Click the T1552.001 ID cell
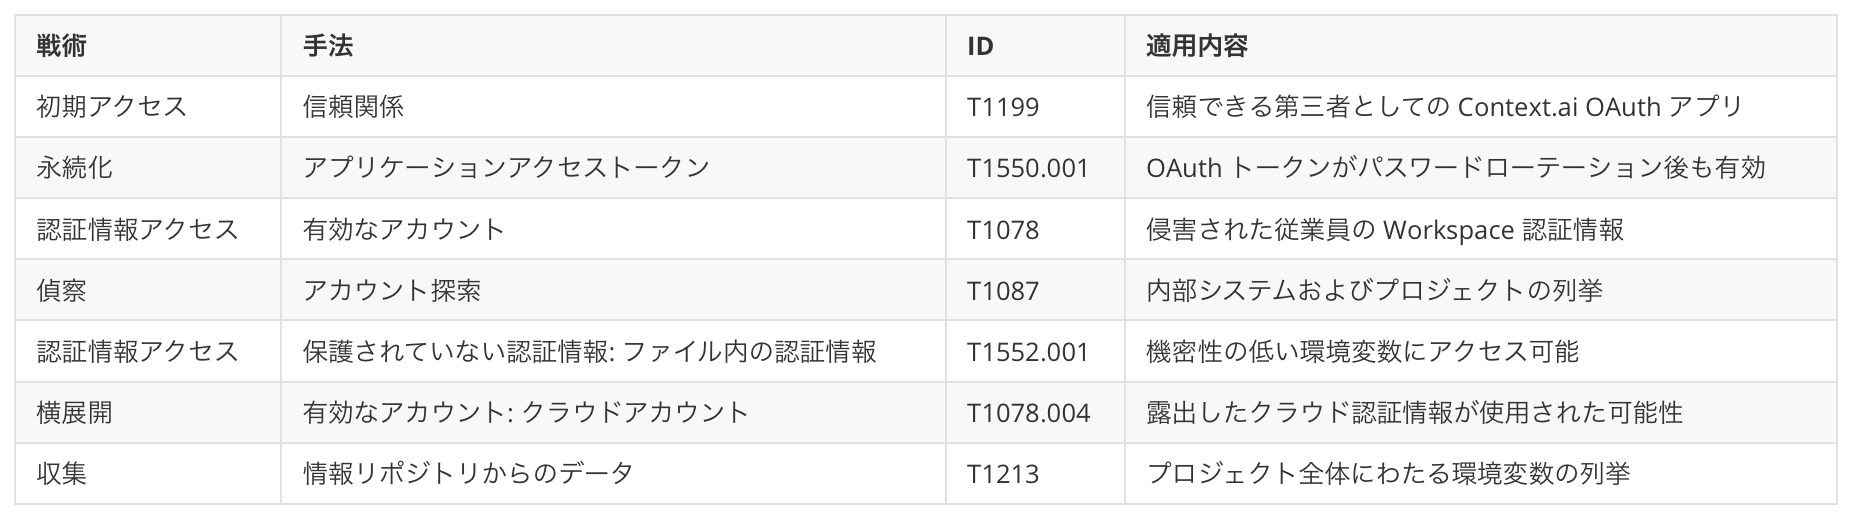Screen dimensions: 1854x520 [x=1027, y=352]
